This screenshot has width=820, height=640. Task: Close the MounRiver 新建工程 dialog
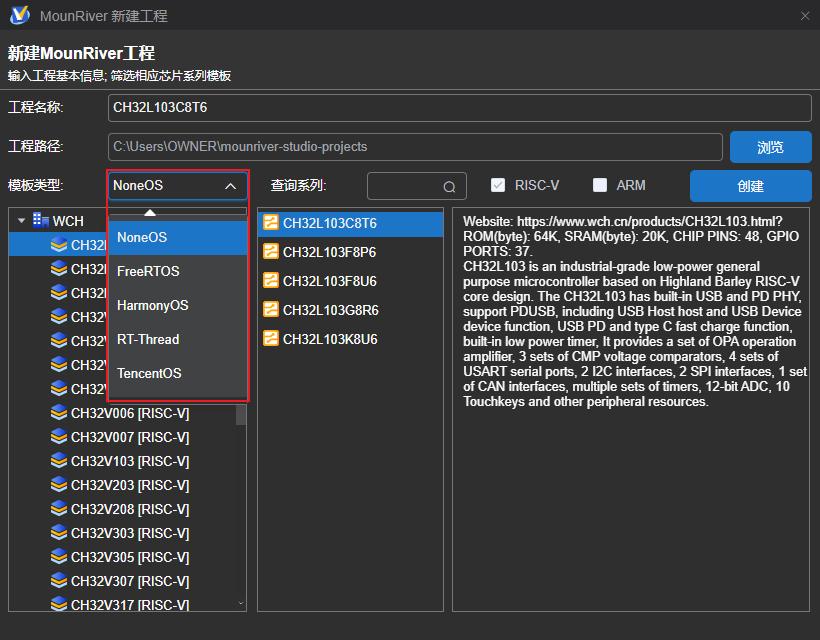[x=805, y=16]
